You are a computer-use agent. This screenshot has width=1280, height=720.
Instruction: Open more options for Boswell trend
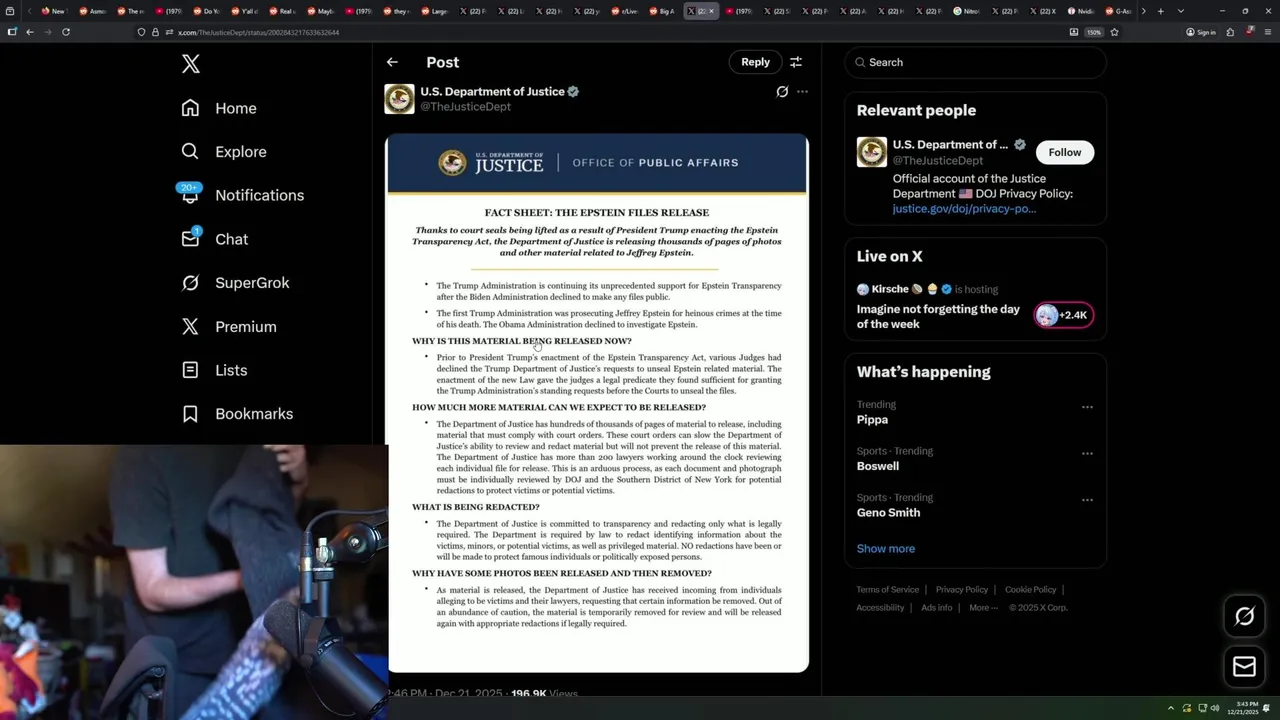coord(1087,453)
